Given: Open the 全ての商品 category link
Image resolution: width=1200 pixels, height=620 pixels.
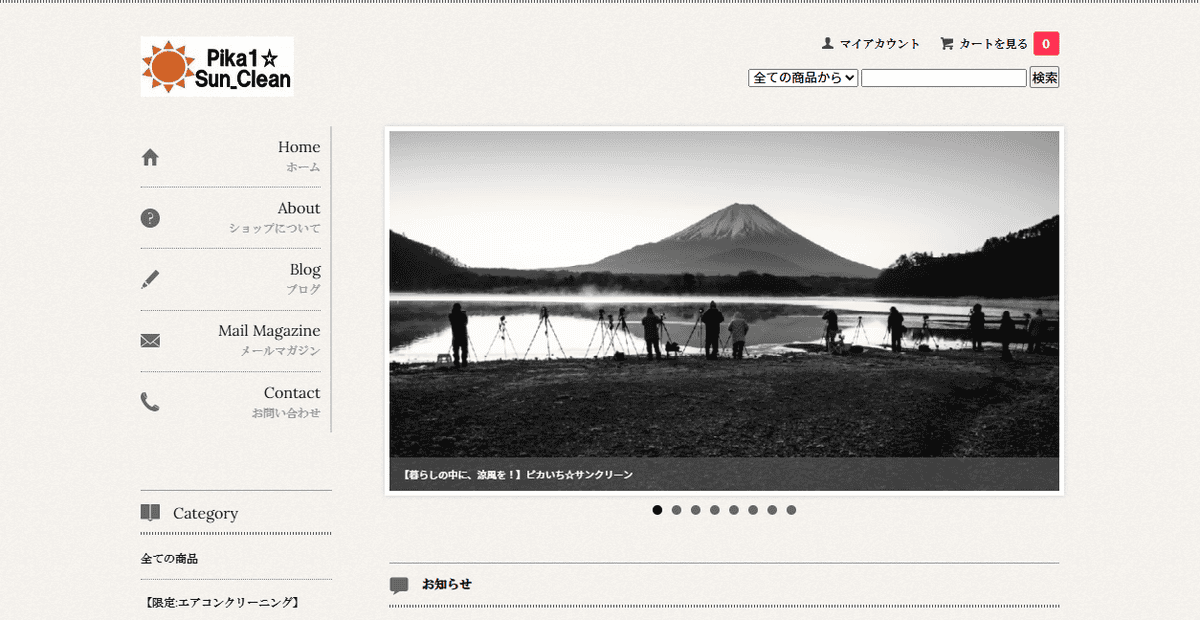Looking at the screenshot, I should [169, 559].
